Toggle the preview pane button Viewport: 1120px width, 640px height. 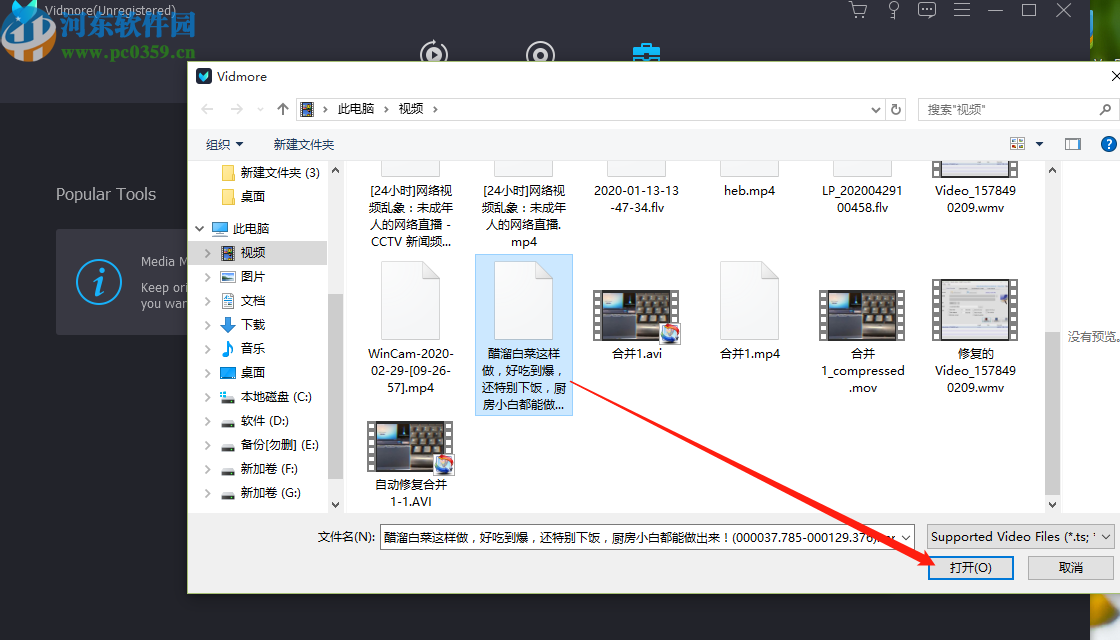click(1073, 144)
